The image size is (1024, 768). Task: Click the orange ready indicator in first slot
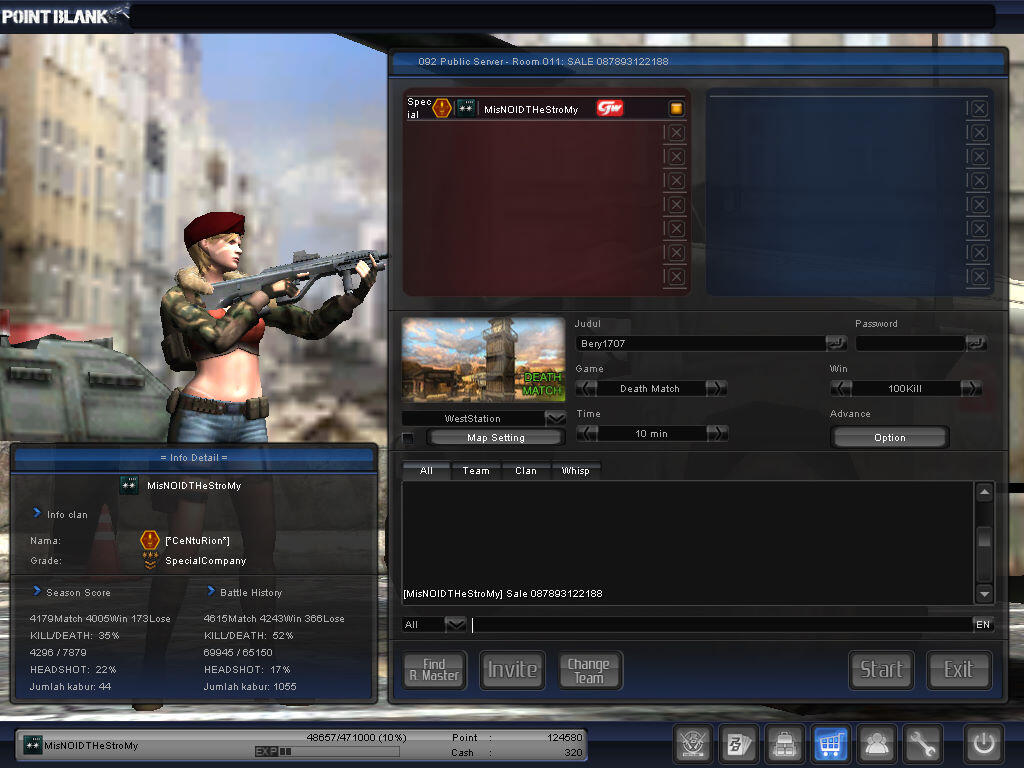[676, 108]
